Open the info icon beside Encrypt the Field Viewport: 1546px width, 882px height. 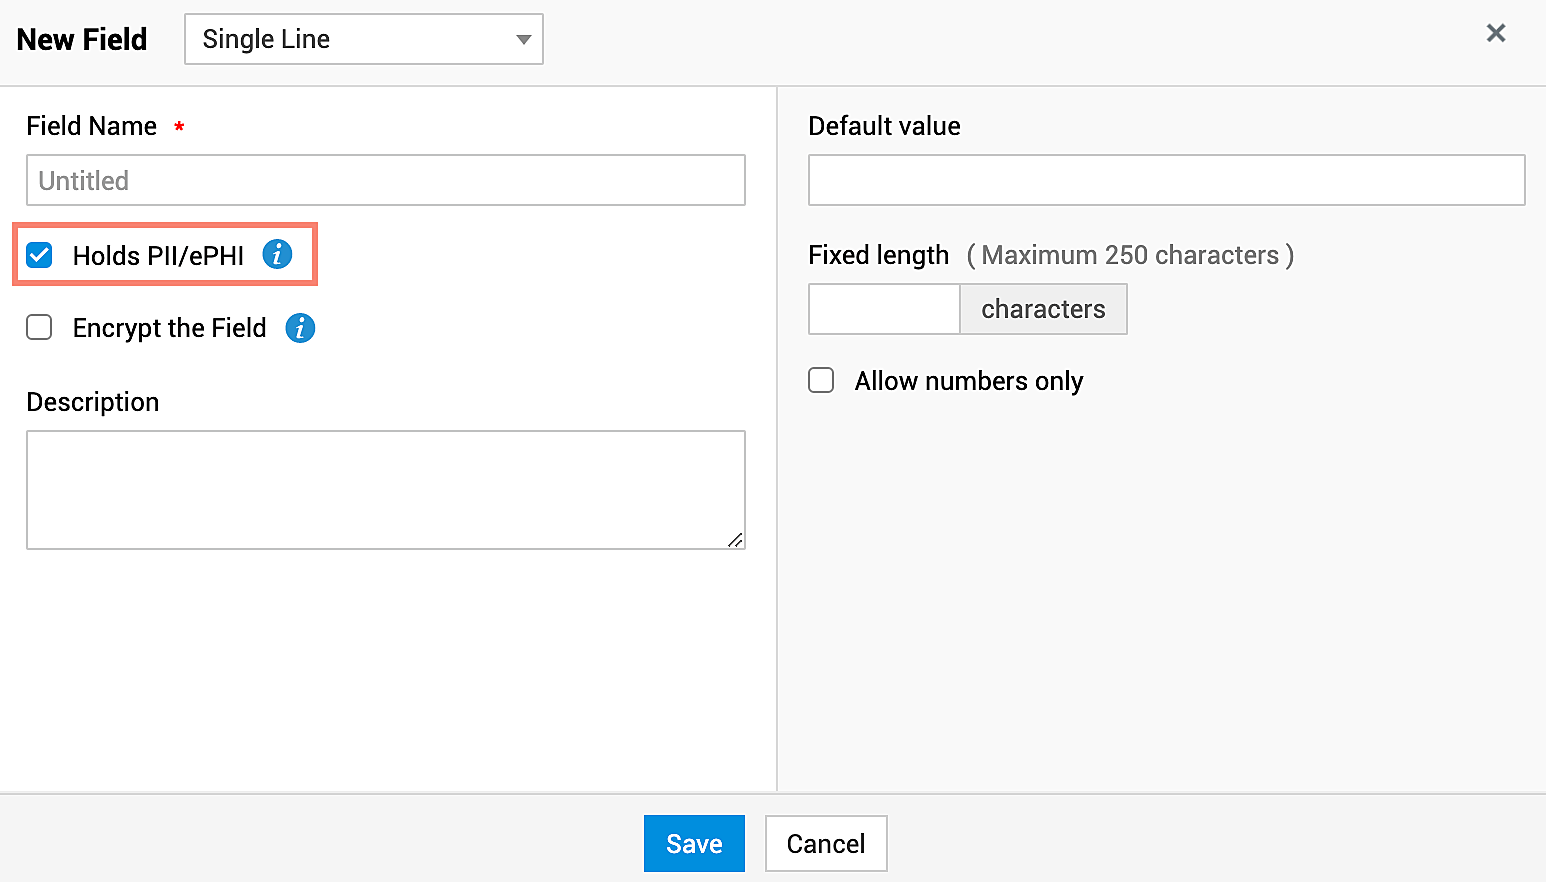coord(300,328)
